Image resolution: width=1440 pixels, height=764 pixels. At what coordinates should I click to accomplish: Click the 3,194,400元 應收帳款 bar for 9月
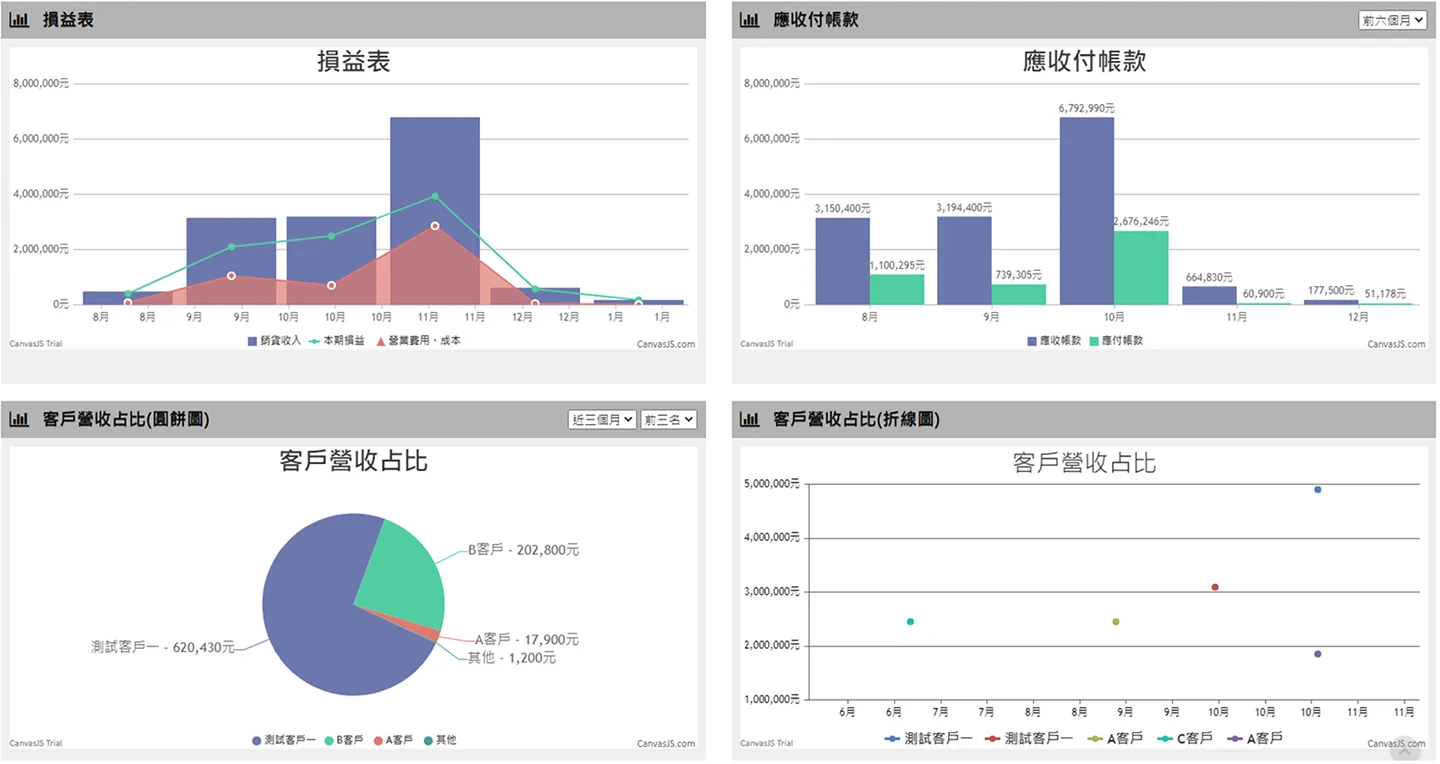pos(964,260)
